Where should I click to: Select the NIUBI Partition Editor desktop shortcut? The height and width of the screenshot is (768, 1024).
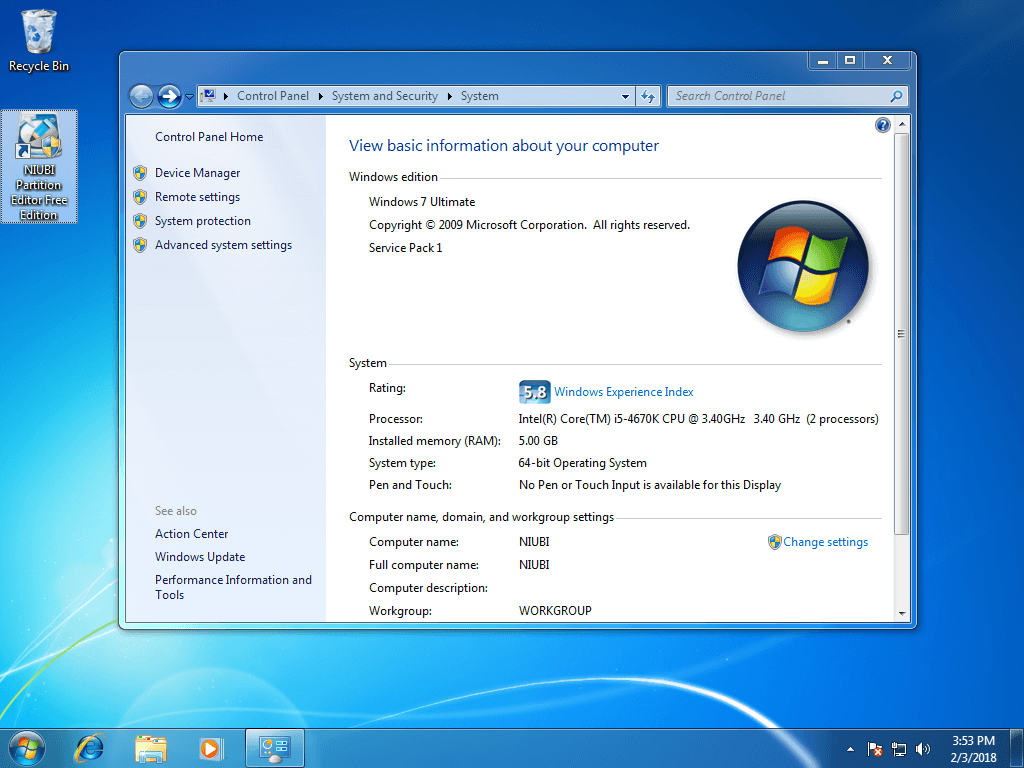[39, 167]
